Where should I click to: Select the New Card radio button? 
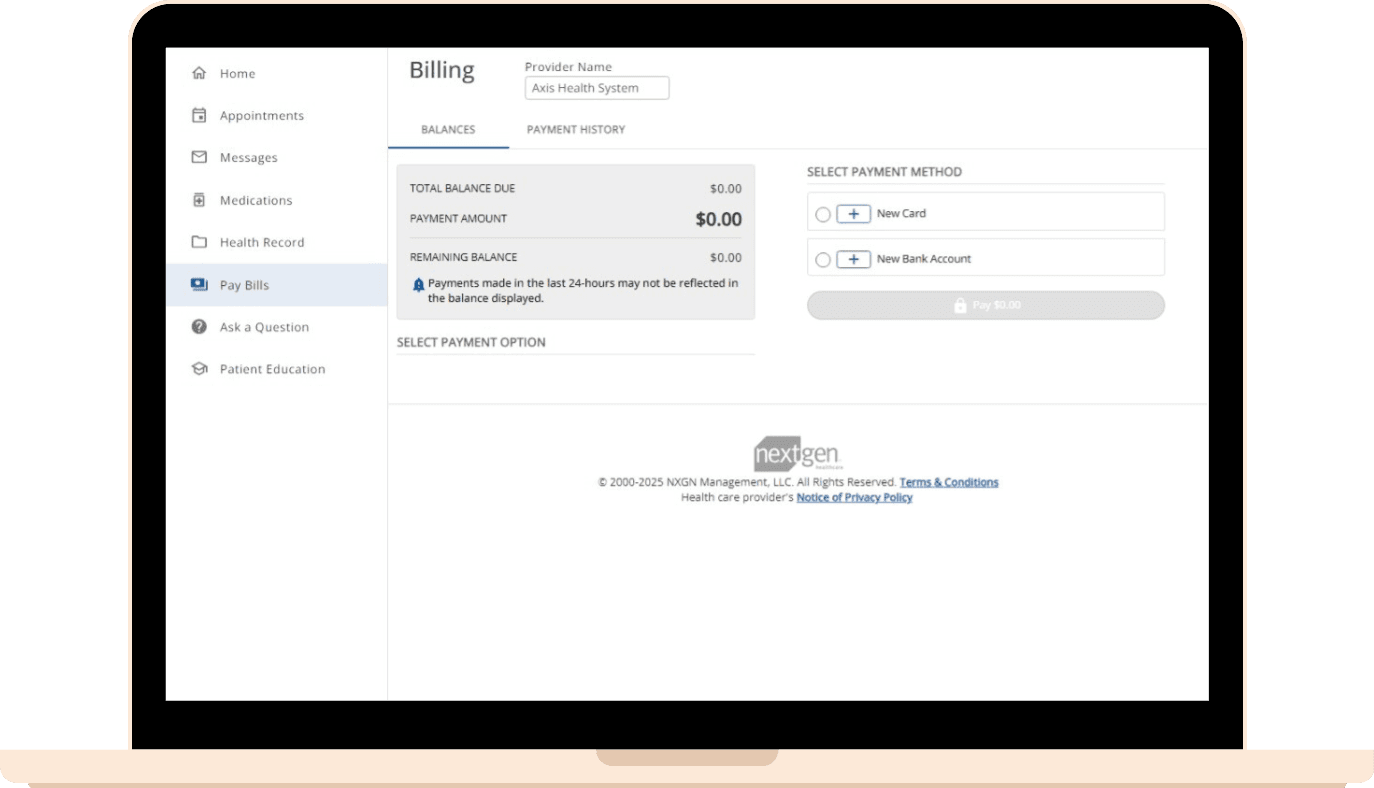pos(823,214)
